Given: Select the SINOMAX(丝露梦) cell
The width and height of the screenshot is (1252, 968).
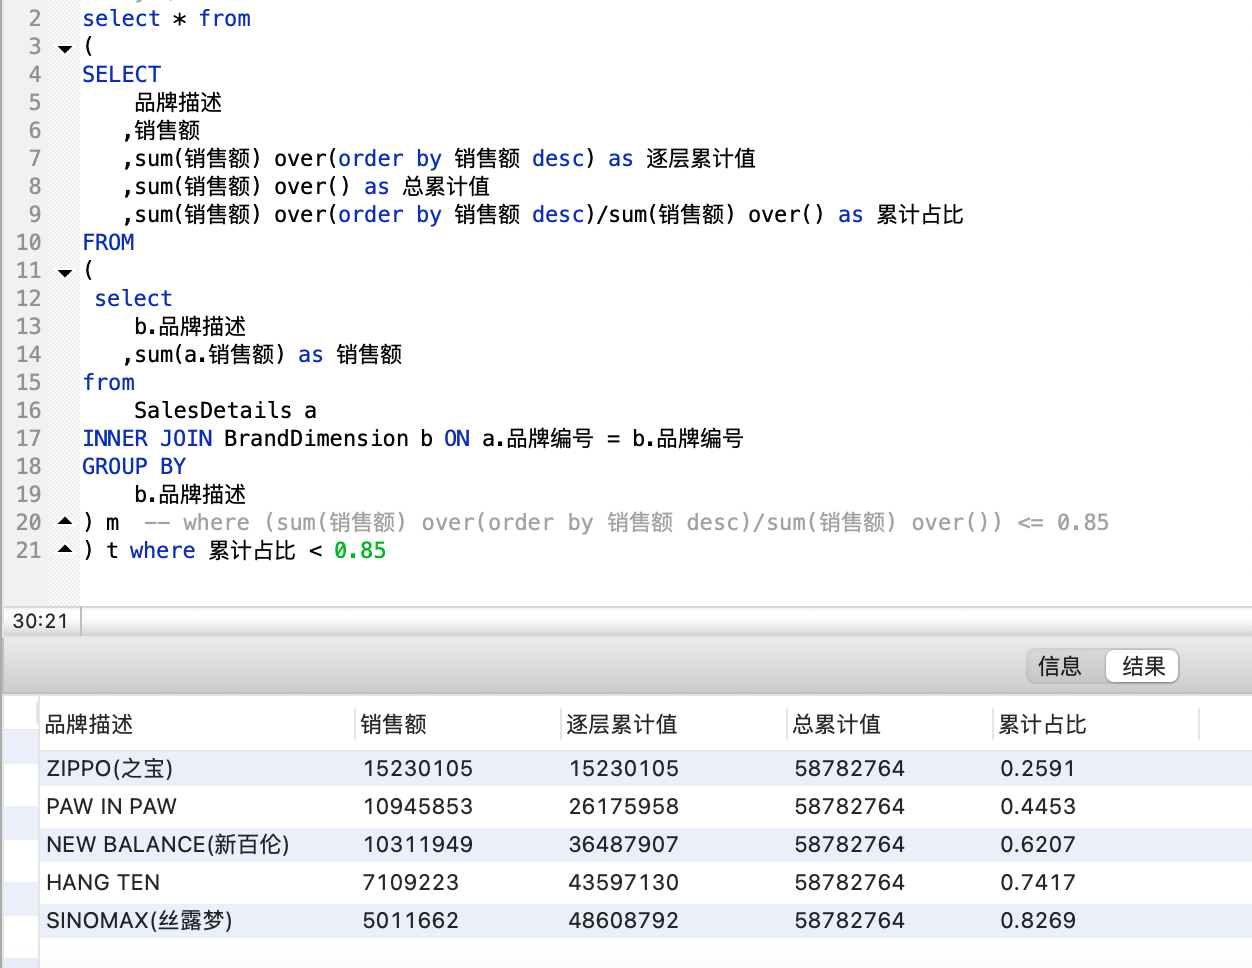Looking at the screenshot, I should [139, 920].
